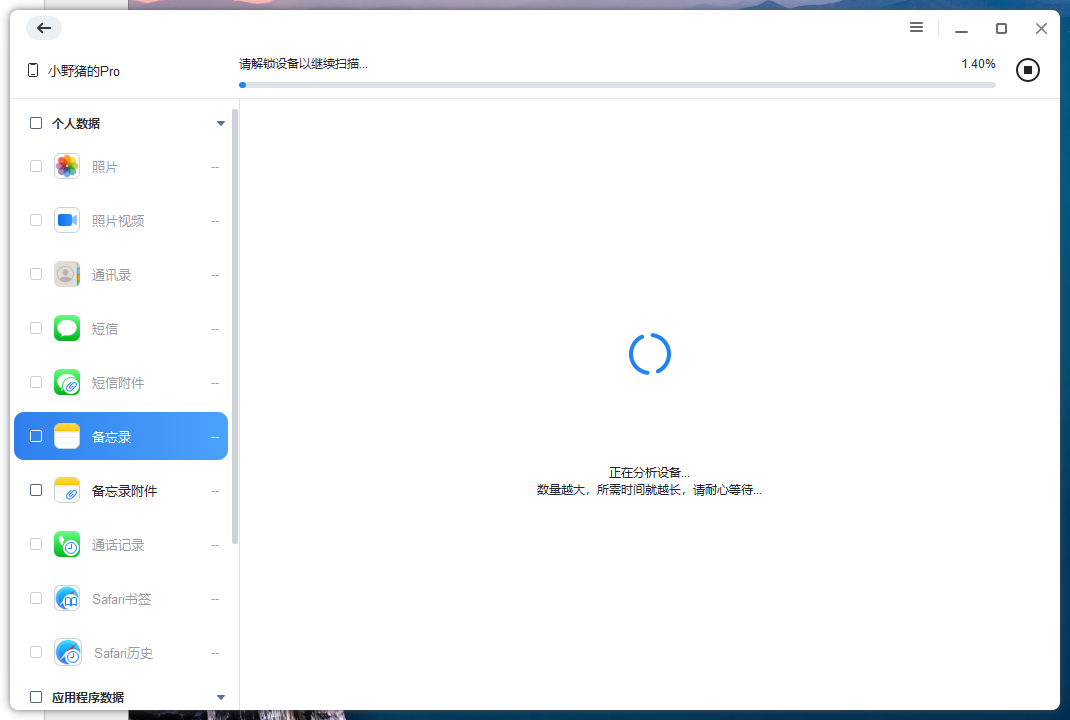Screen dimensions: 1070x720
Task: Select the 短信 messages icon
Action: 66,328
